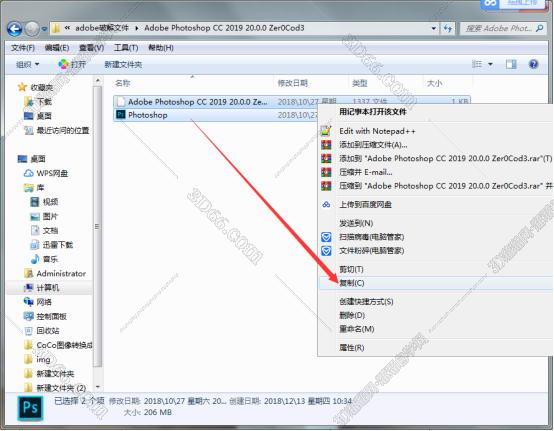Open the 帮助(H) menu

161,48
